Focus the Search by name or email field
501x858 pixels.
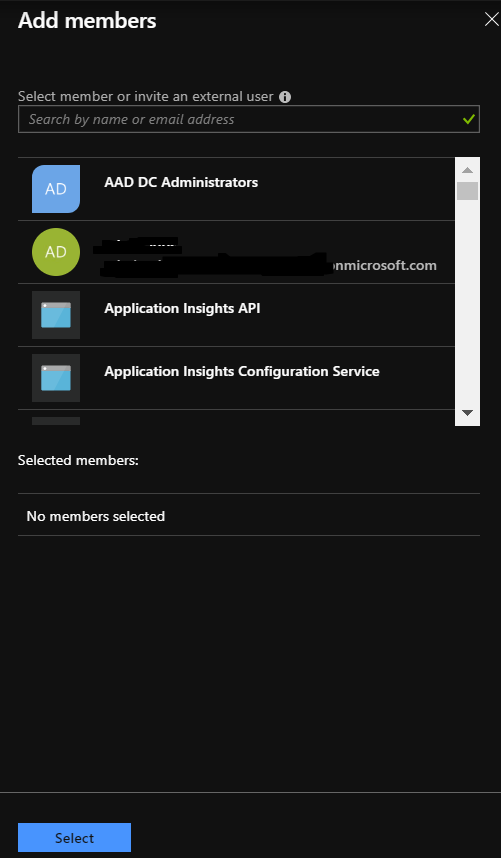point(249,119)
